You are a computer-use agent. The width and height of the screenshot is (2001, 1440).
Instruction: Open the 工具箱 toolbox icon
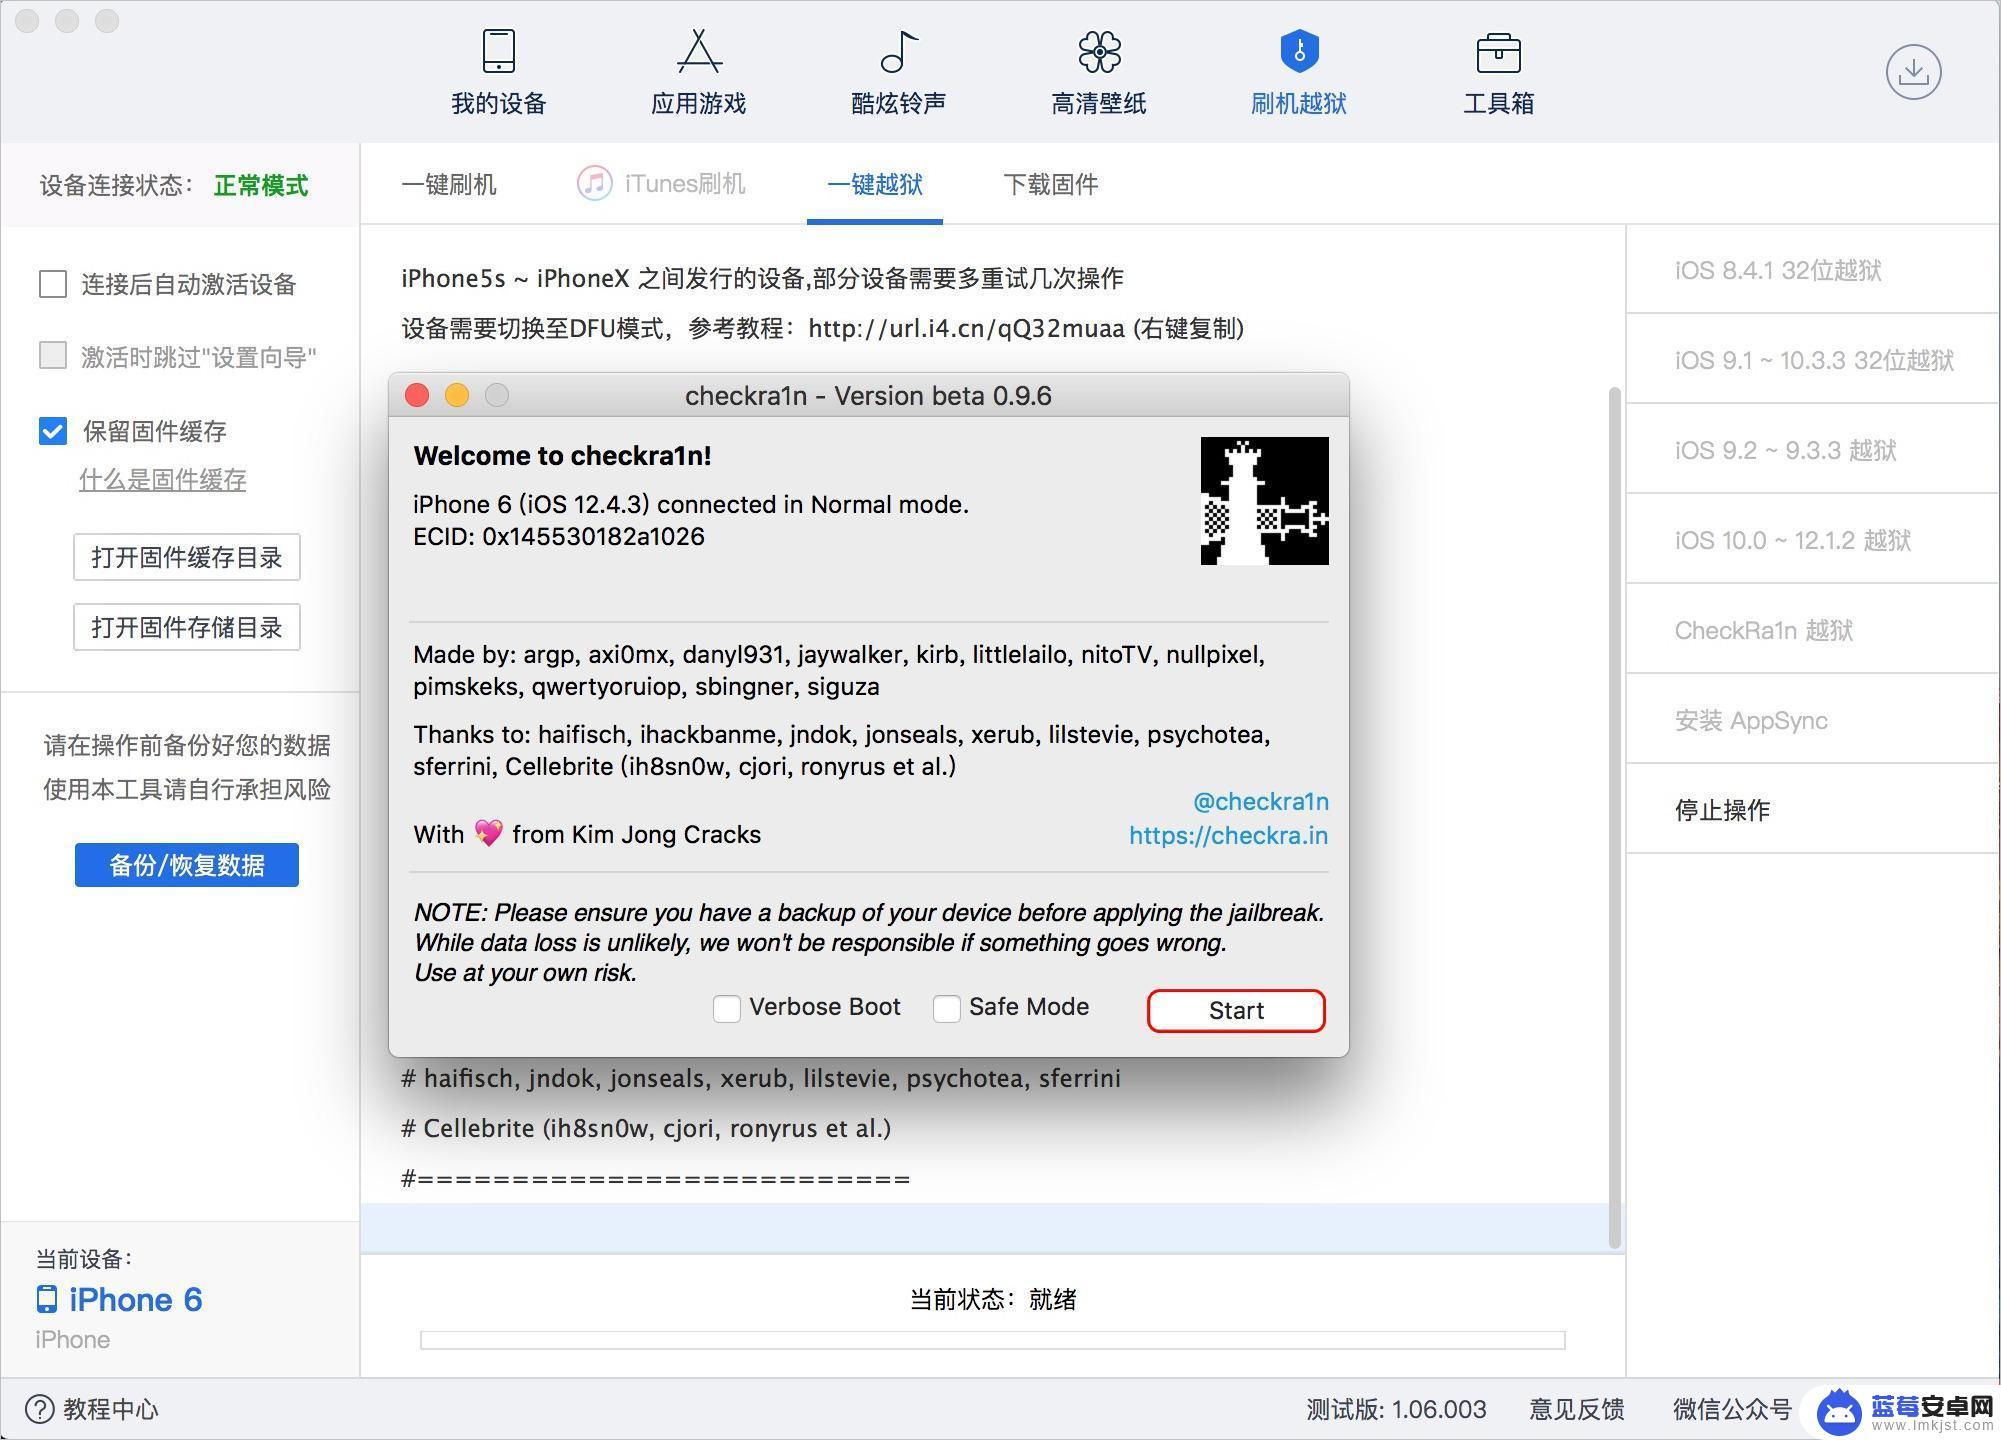coord(1498,53)
